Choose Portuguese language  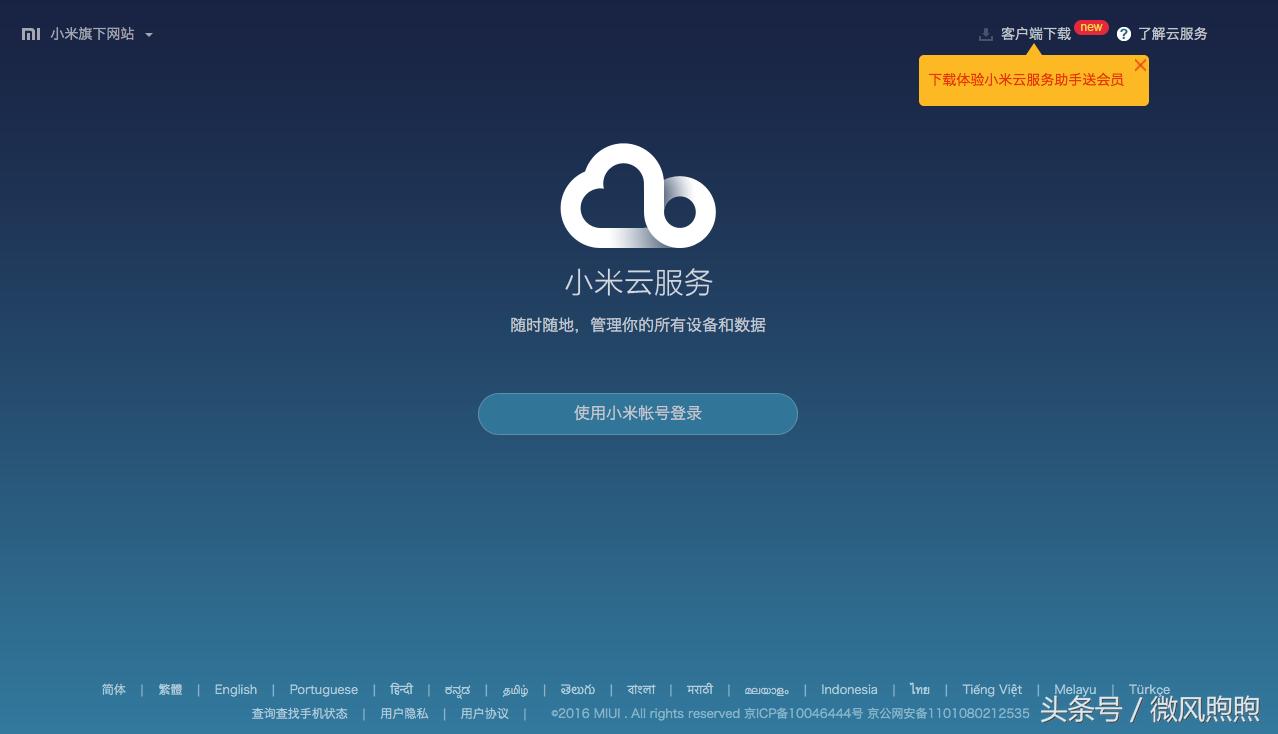pyautogui.click(x=323, y=689)
